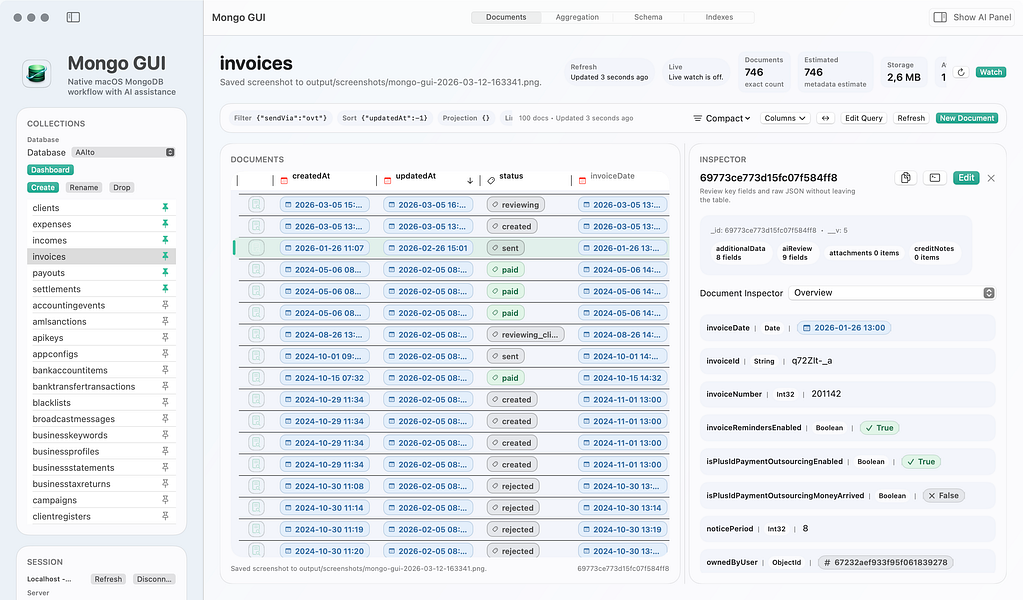Unpin the clients collection
Viewport: 1023px width, 600px height.
pos(165,207)
